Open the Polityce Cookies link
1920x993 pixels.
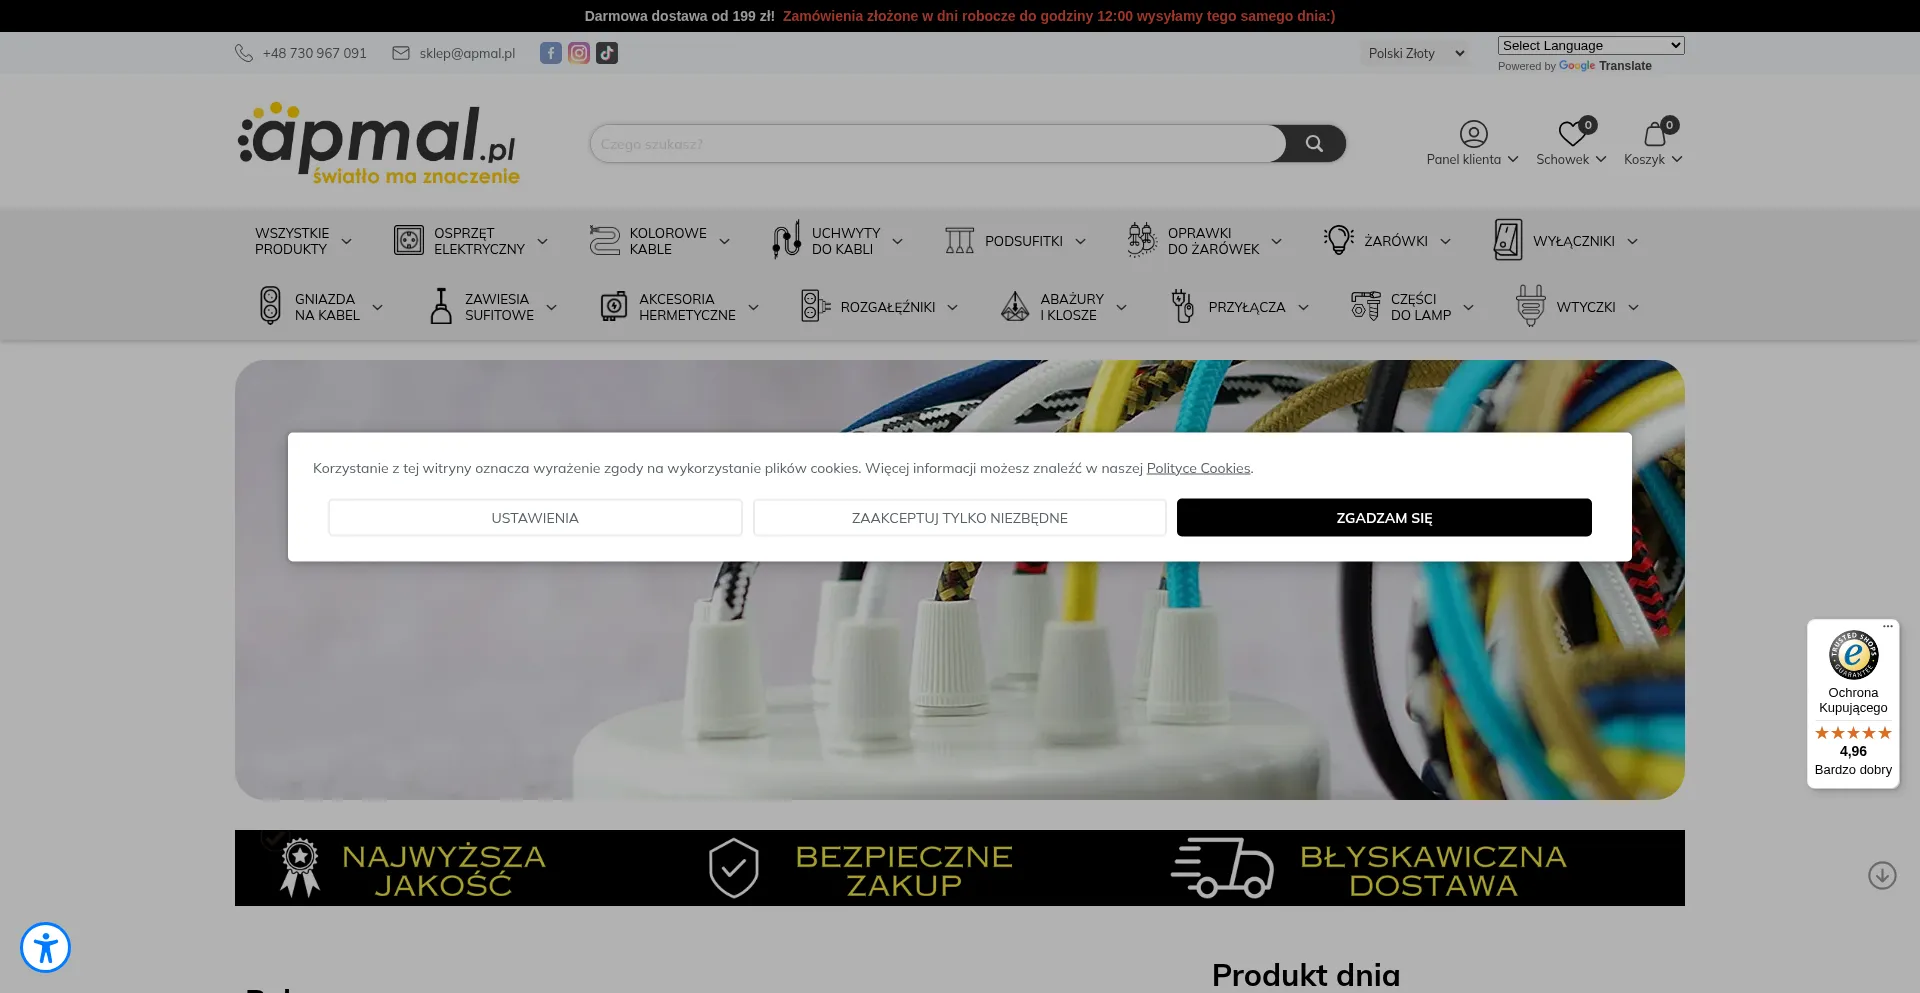[1198, 468]
